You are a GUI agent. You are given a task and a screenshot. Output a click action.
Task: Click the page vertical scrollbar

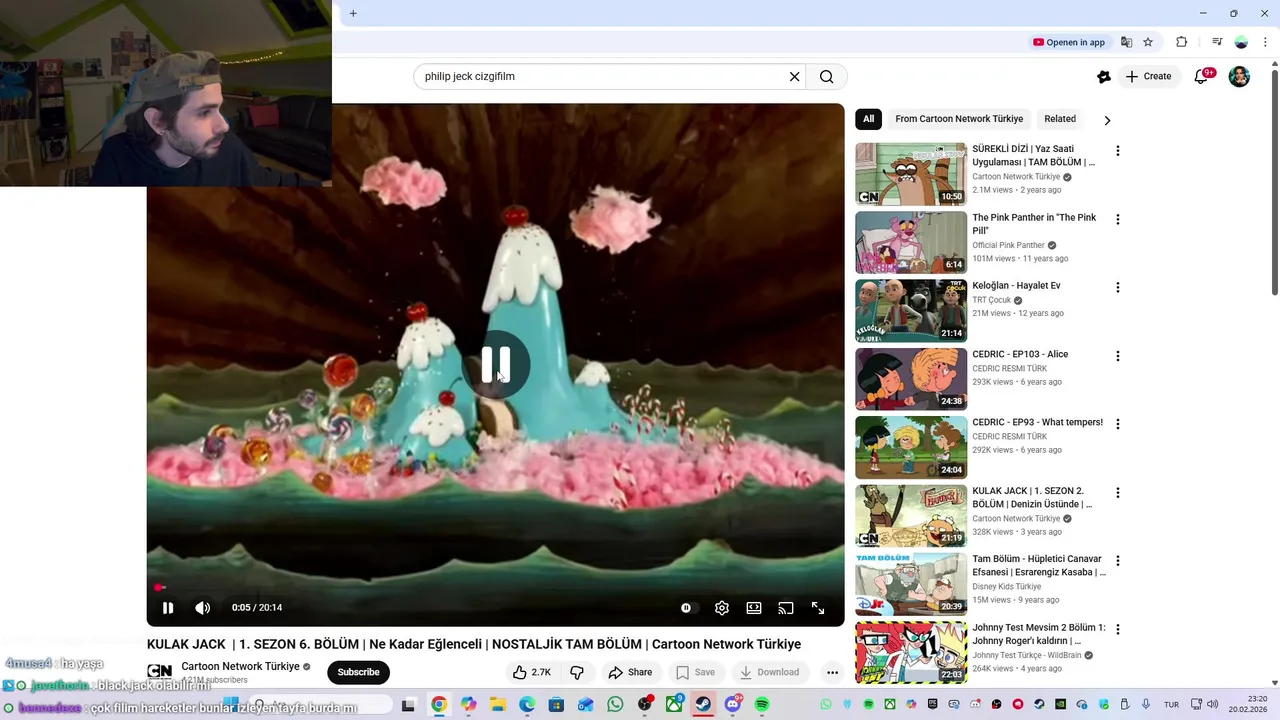click(x=1274, y=180)
